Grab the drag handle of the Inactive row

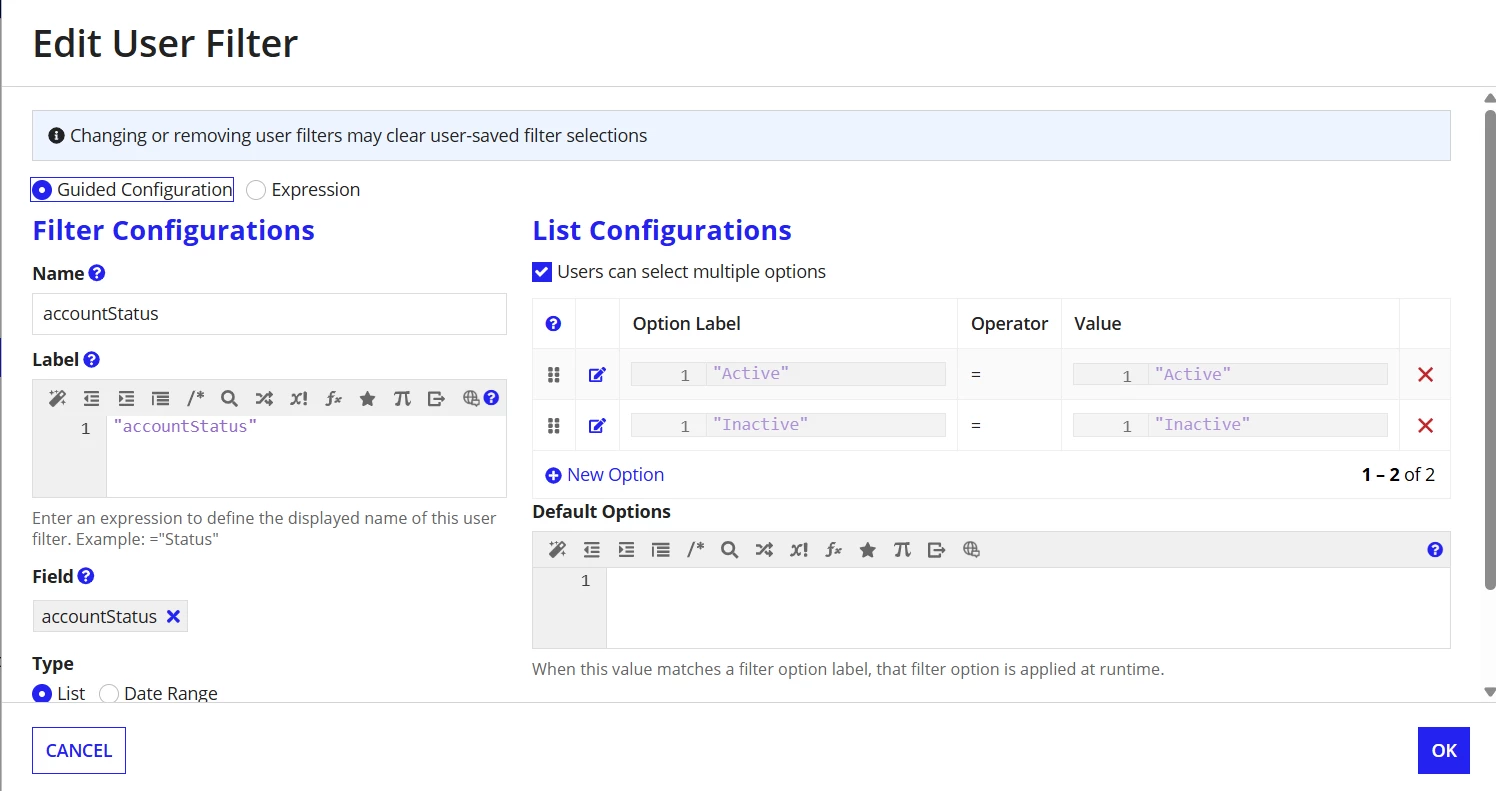tap(553, 425)
